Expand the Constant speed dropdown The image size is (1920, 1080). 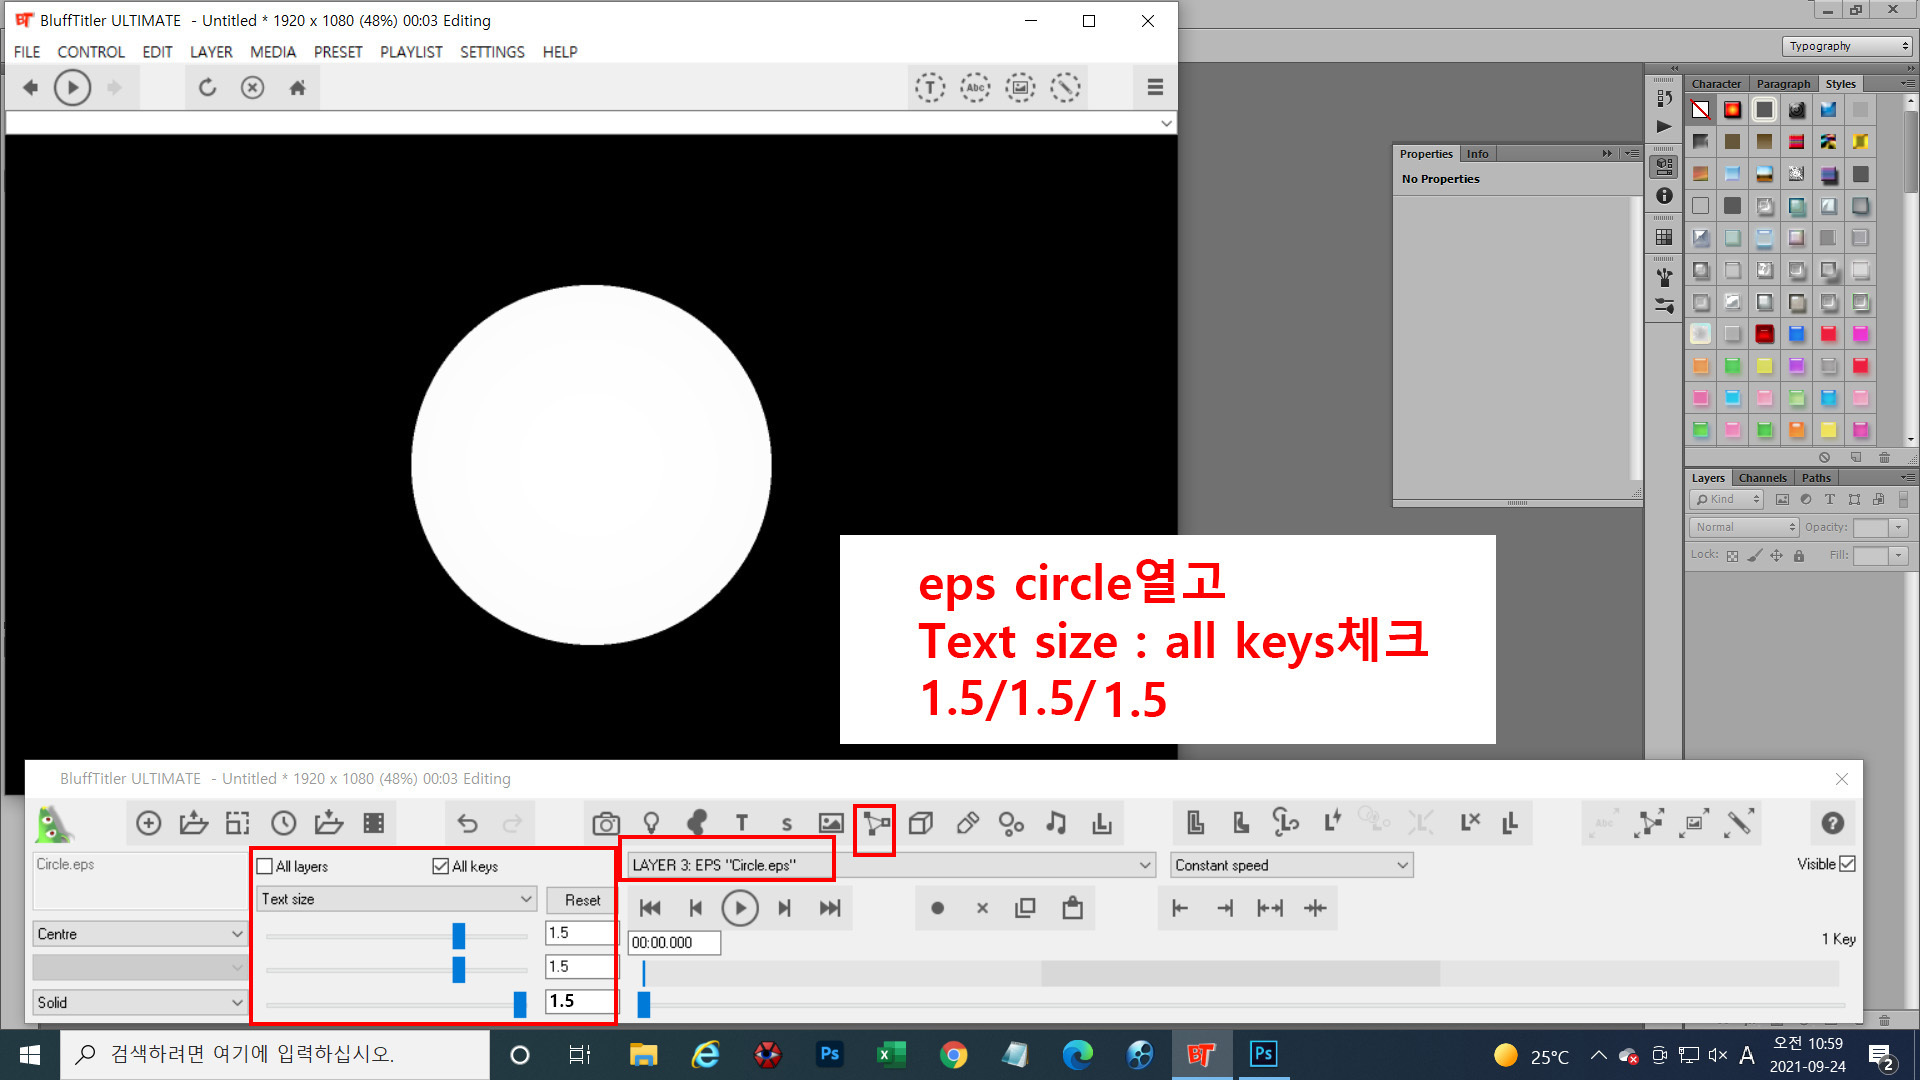(1291, 865)
